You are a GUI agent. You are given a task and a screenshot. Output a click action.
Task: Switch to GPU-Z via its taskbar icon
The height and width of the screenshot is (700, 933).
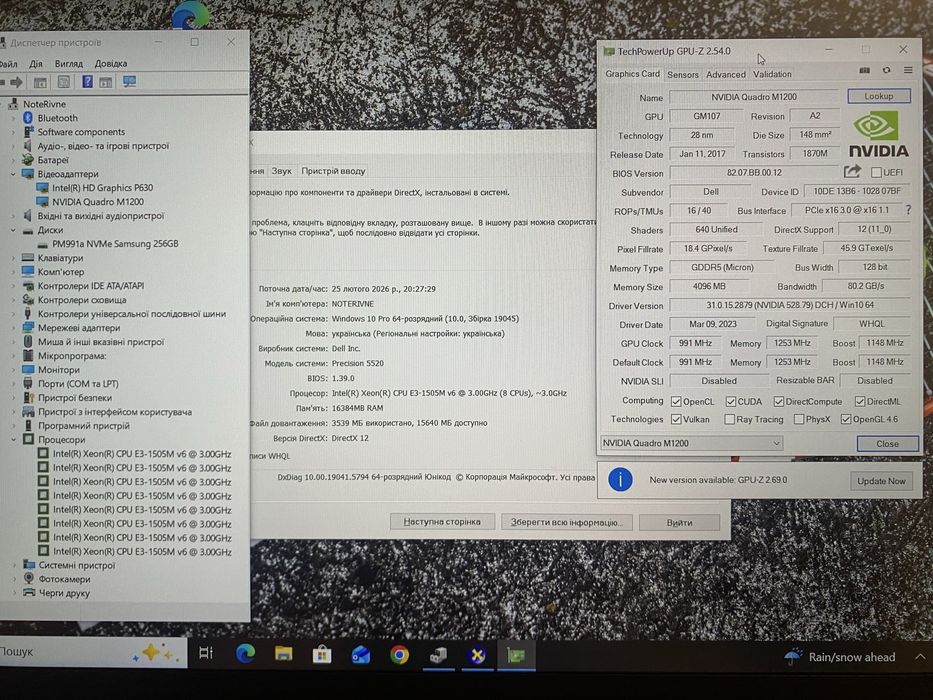[516, 656]
